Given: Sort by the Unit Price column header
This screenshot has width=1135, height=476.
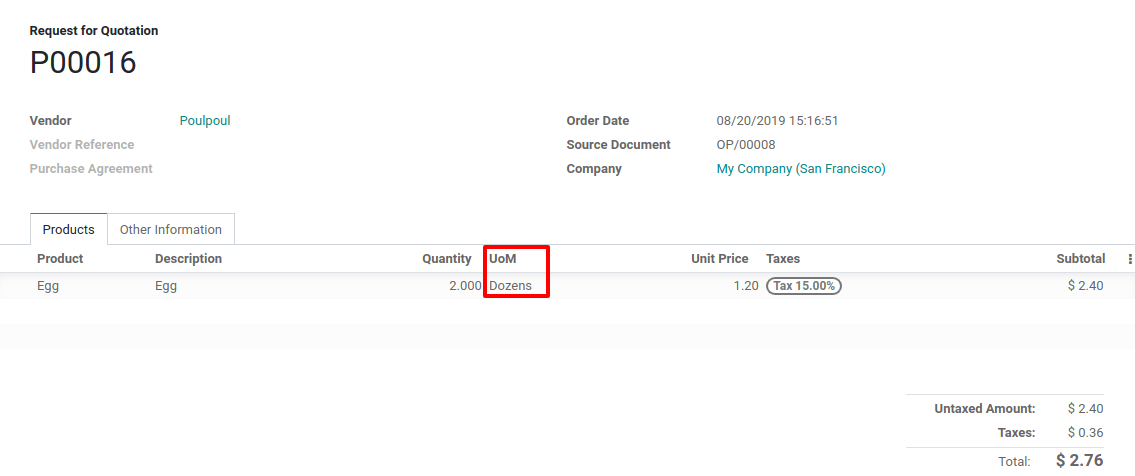Looking at the screenshot, I should click(720, 258).
